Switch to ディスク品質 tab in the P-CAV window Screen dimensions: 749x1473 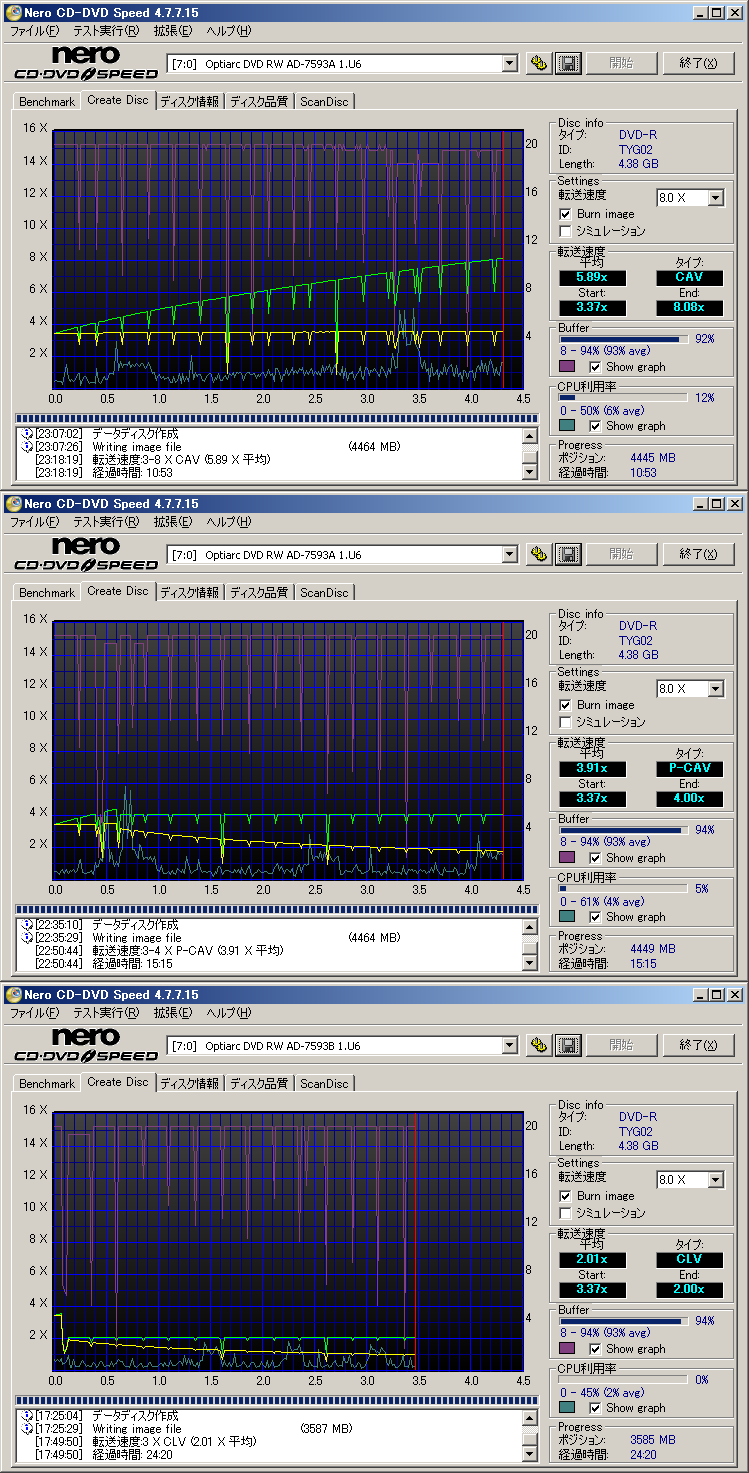(x=259, y=593)
